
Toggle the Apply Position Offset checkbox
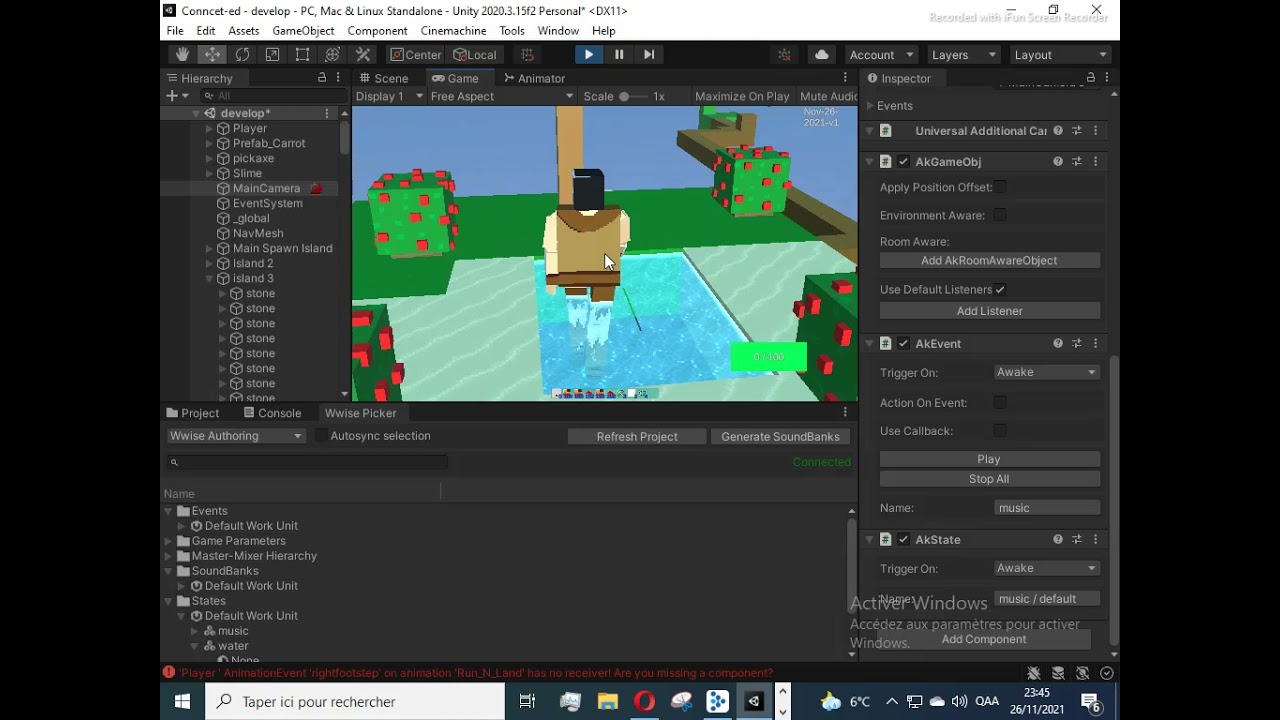point(1000,187)
